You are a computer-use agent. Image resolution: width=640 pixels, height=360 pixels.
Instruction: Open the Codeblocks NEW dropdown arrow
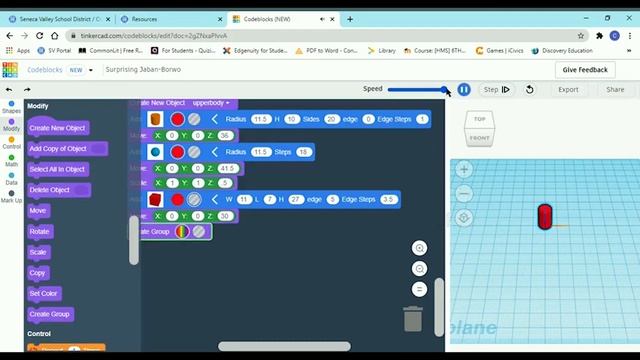tap(91, 70)
